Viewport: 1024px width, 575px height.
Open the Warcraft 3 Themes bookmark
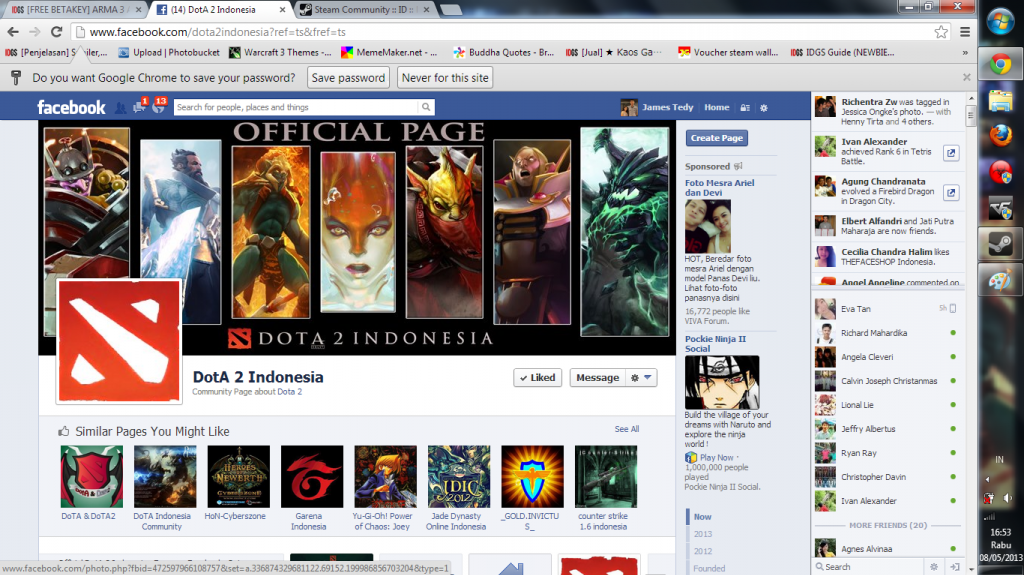(280, 52)
